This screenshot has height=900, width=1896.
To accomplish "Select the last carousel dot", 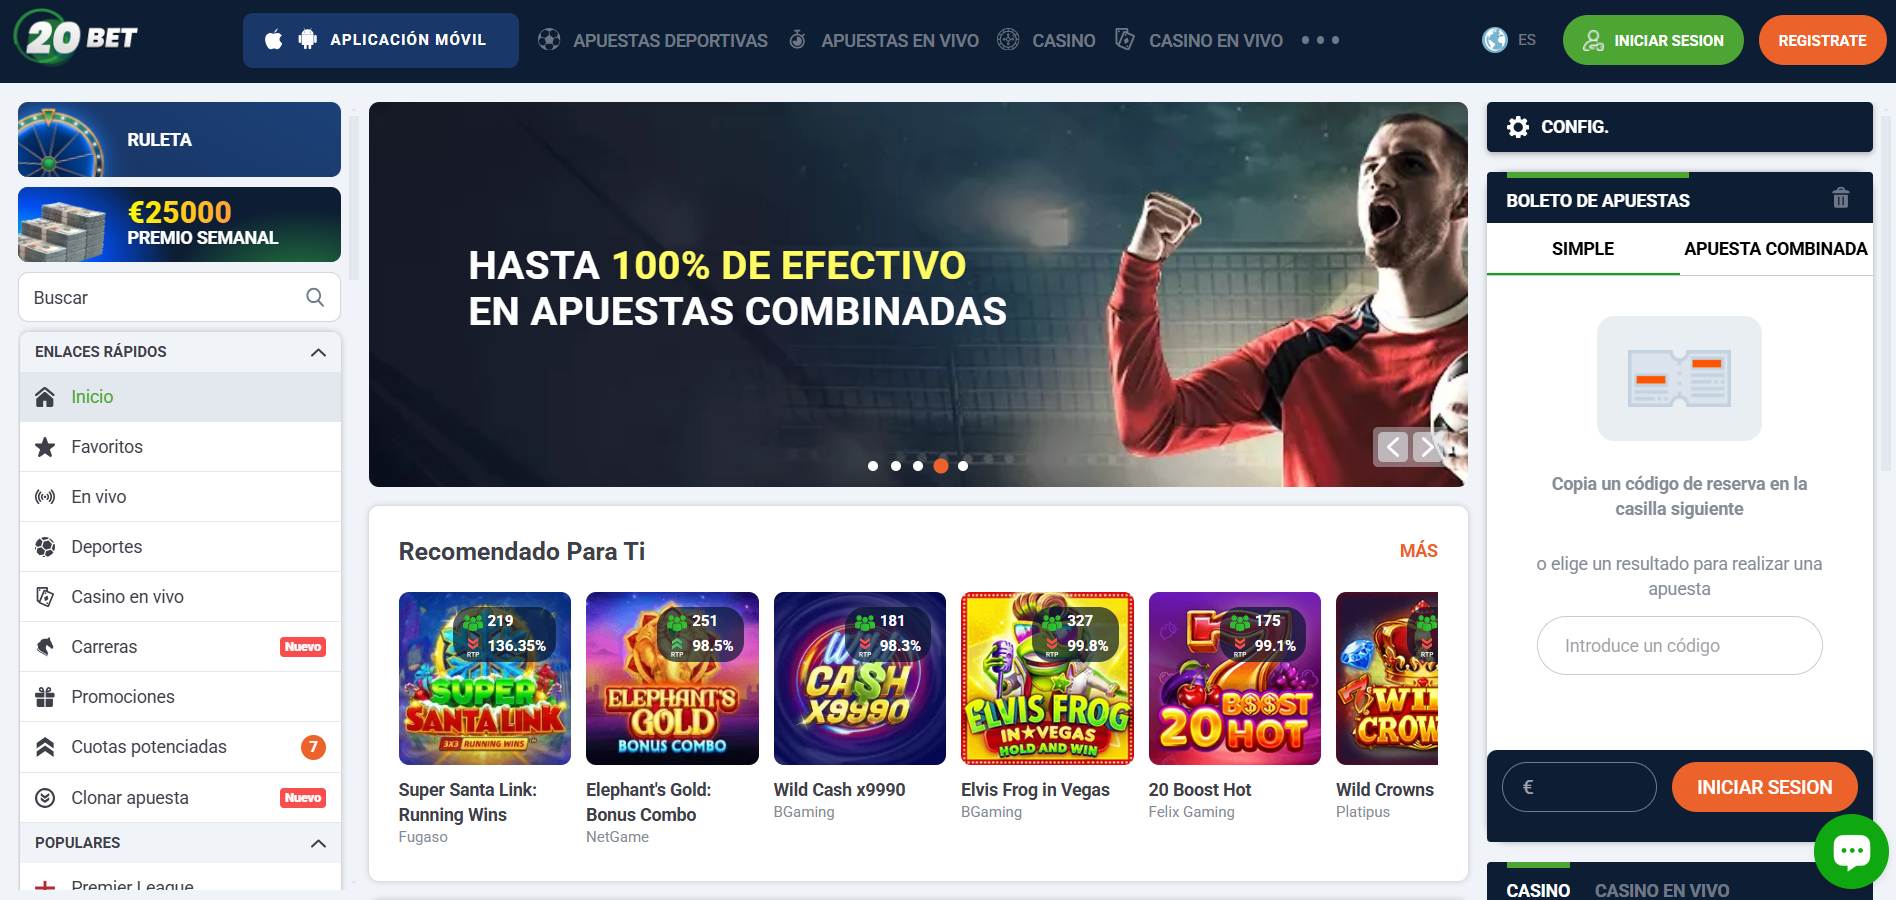I will 963,466.
